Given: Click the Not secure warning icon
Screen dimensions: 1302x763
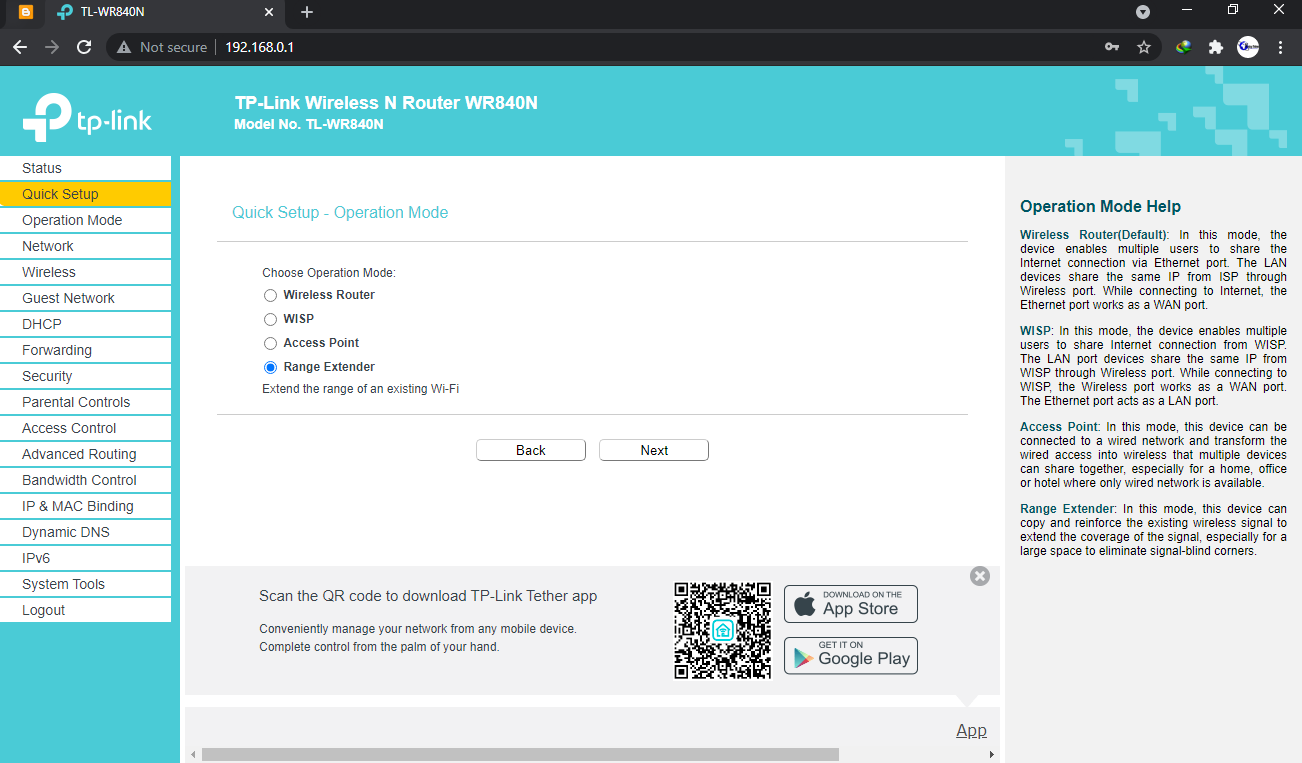Looking at the screenshot, I should click(x=124, y=47).
